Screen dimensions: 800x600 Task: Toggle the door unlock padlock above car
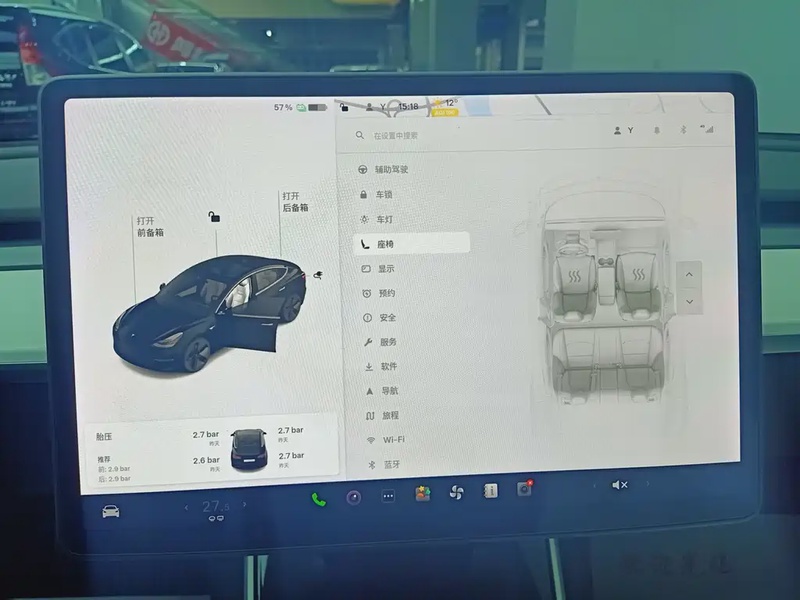click(x=214, y=216)
